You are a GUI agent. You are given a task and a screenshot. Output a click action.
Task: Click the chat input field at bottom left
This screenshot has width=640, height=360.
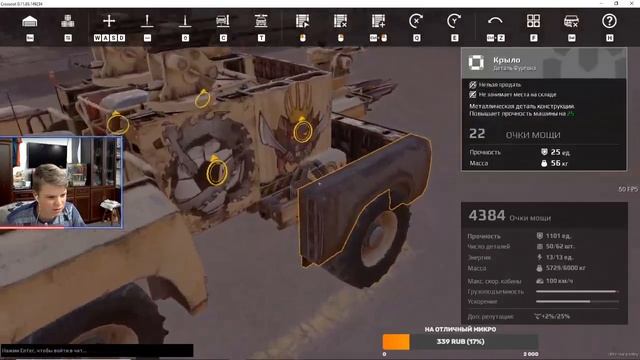point(97,351)
